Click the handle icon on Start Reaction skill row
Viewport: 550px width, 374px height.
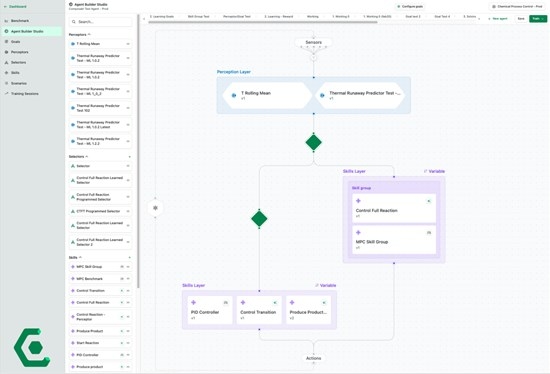[x=128, y=343]
